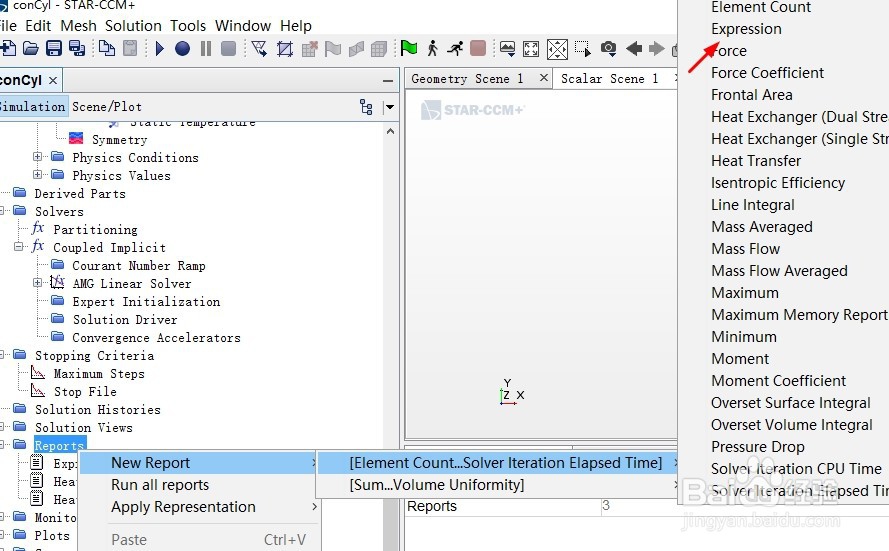
Task: Click the Copy icon in toolbar
Action: [107, 49]
